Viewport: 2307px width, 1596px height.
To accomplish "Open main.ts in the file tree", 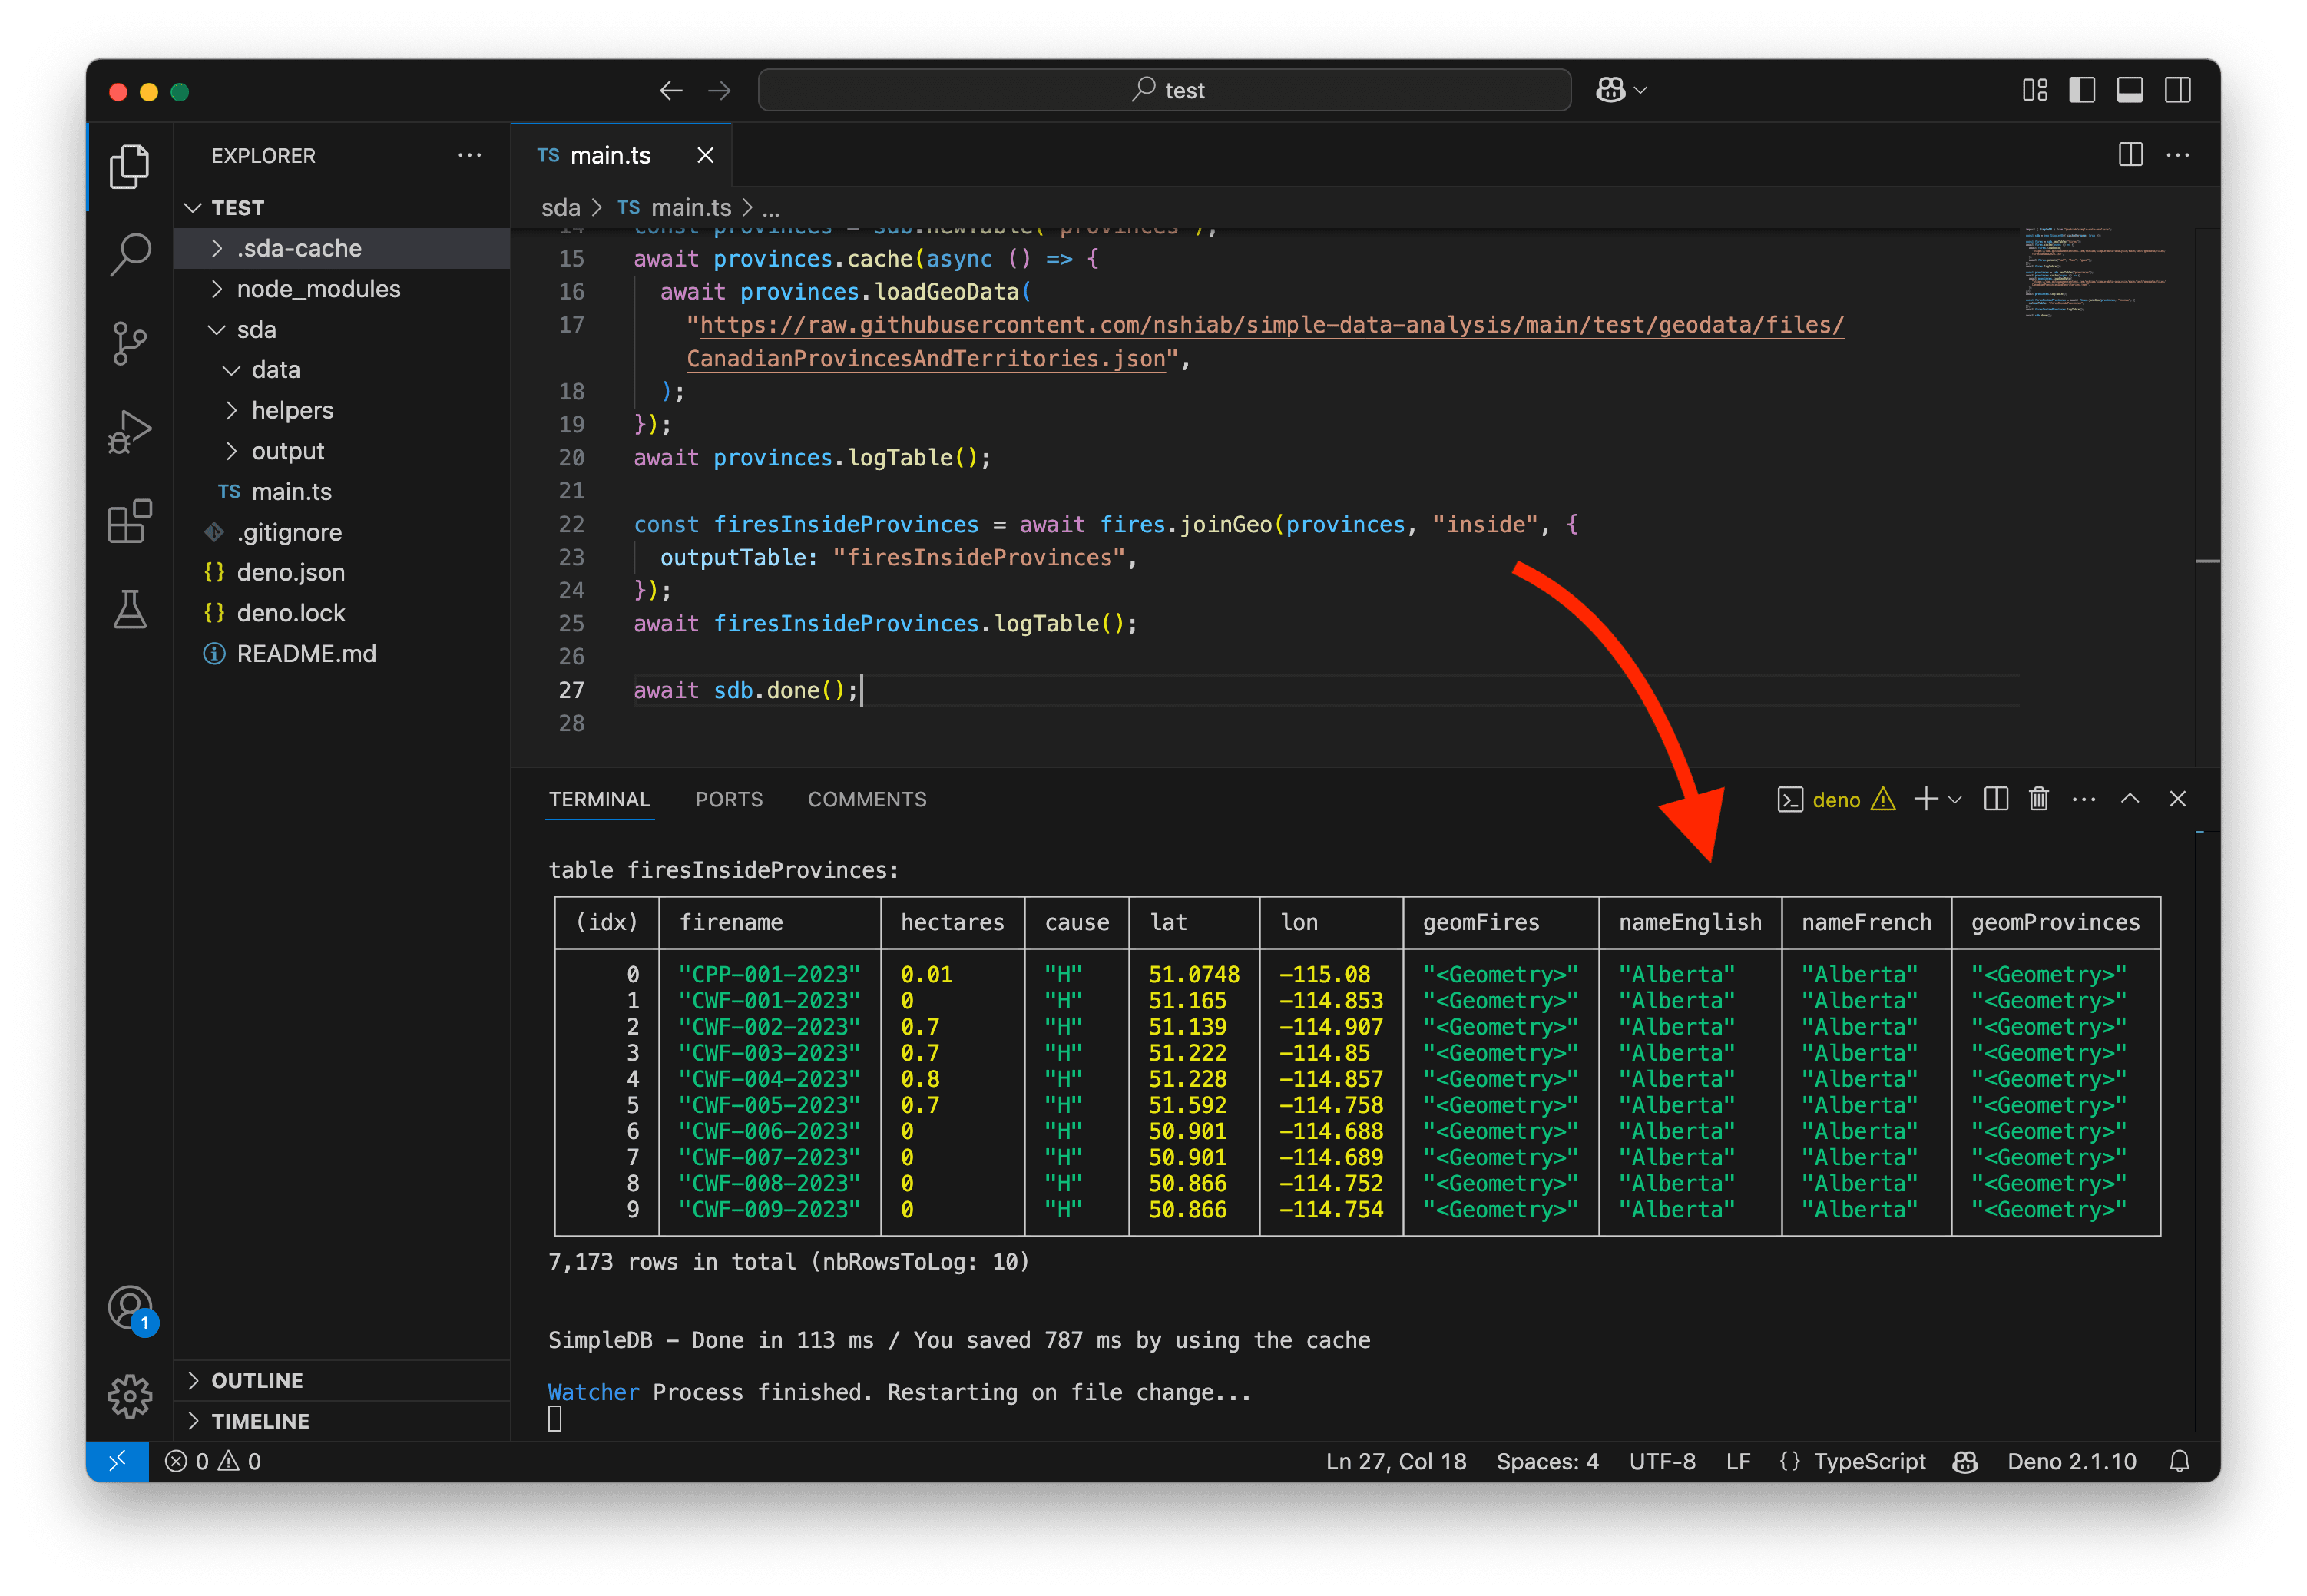I will pos(342,492).
